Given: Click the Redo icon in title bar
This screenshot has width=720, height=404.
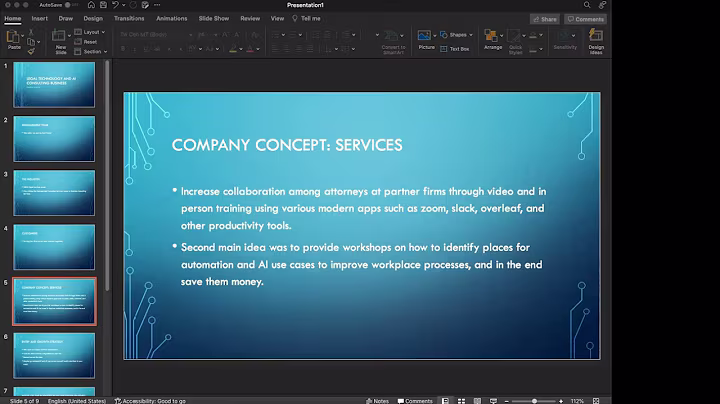Looking at the screenshot, I should pyautogui.click(x=133, y=5).
